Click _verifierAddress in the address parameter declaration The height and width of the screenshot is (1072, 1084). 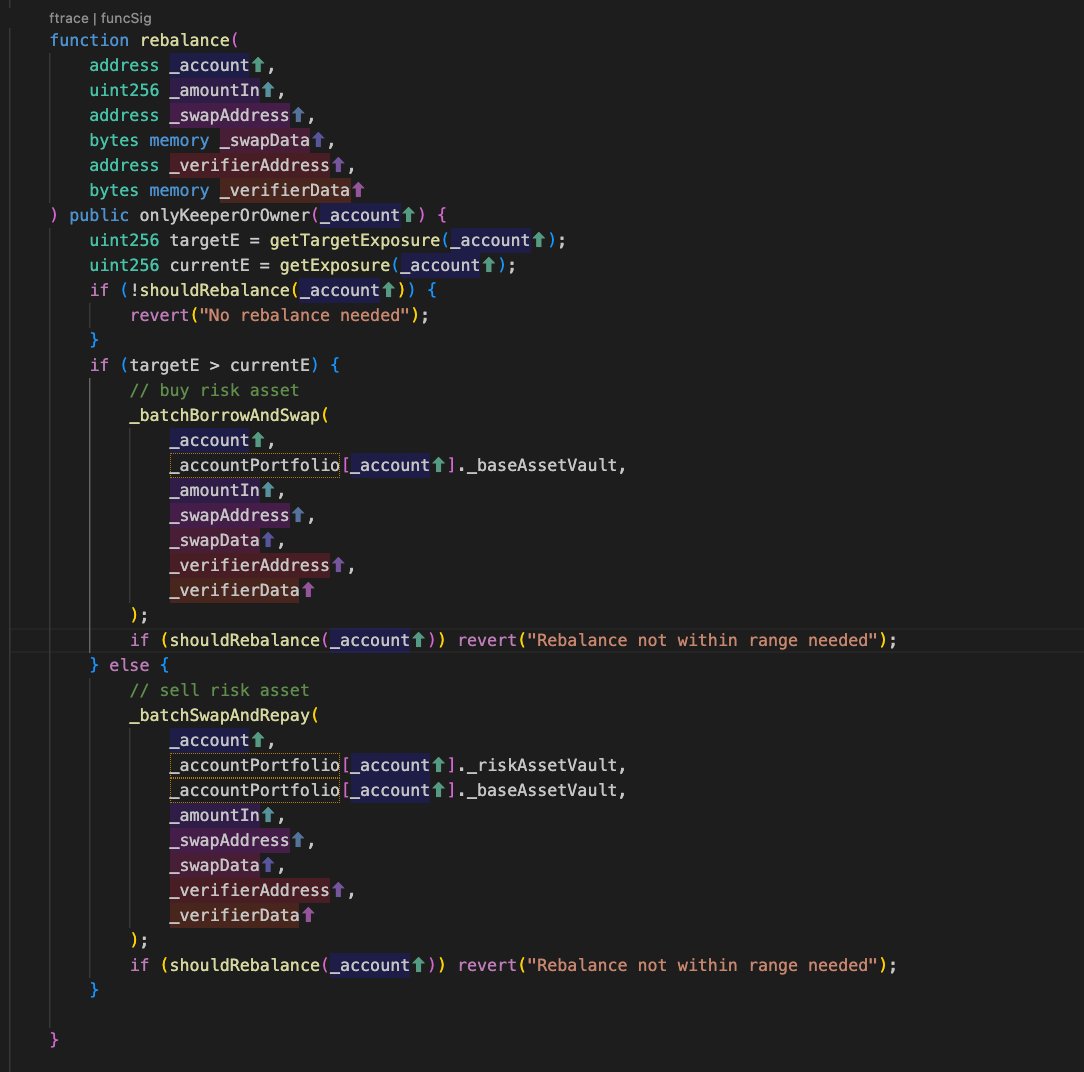tap(250, 165)
